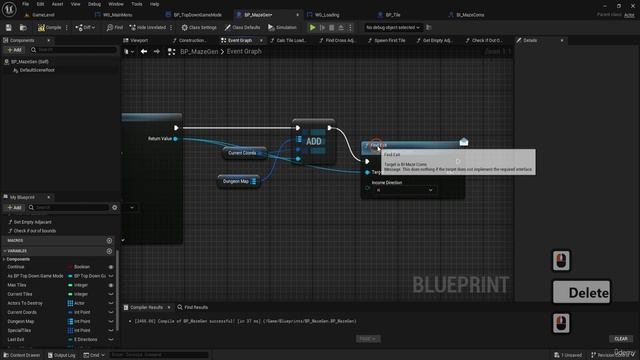Open the Diff dropdown
Image resolution: width=640 pixels, height=360 pixels.
[x=85, y=27]
